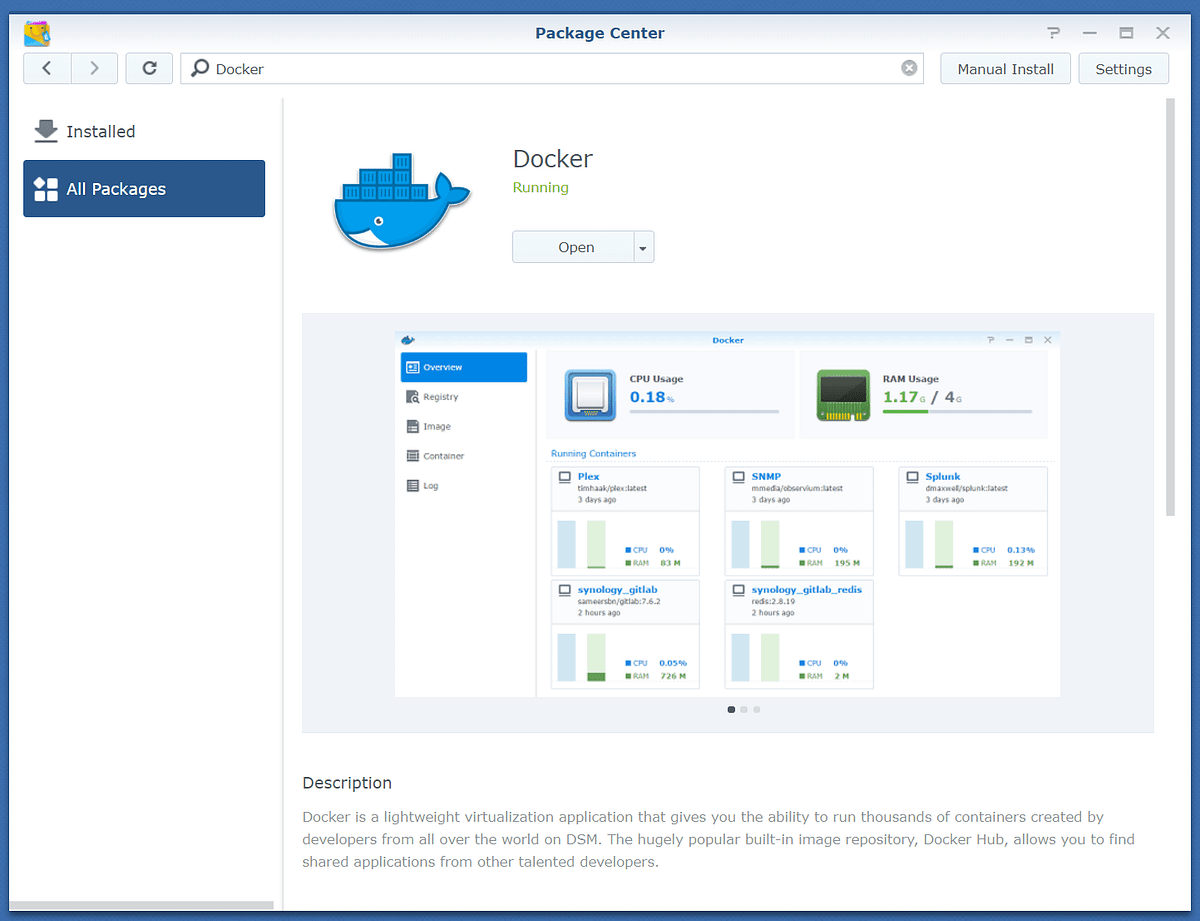Launch Docker with the Open button

(575, 246)
